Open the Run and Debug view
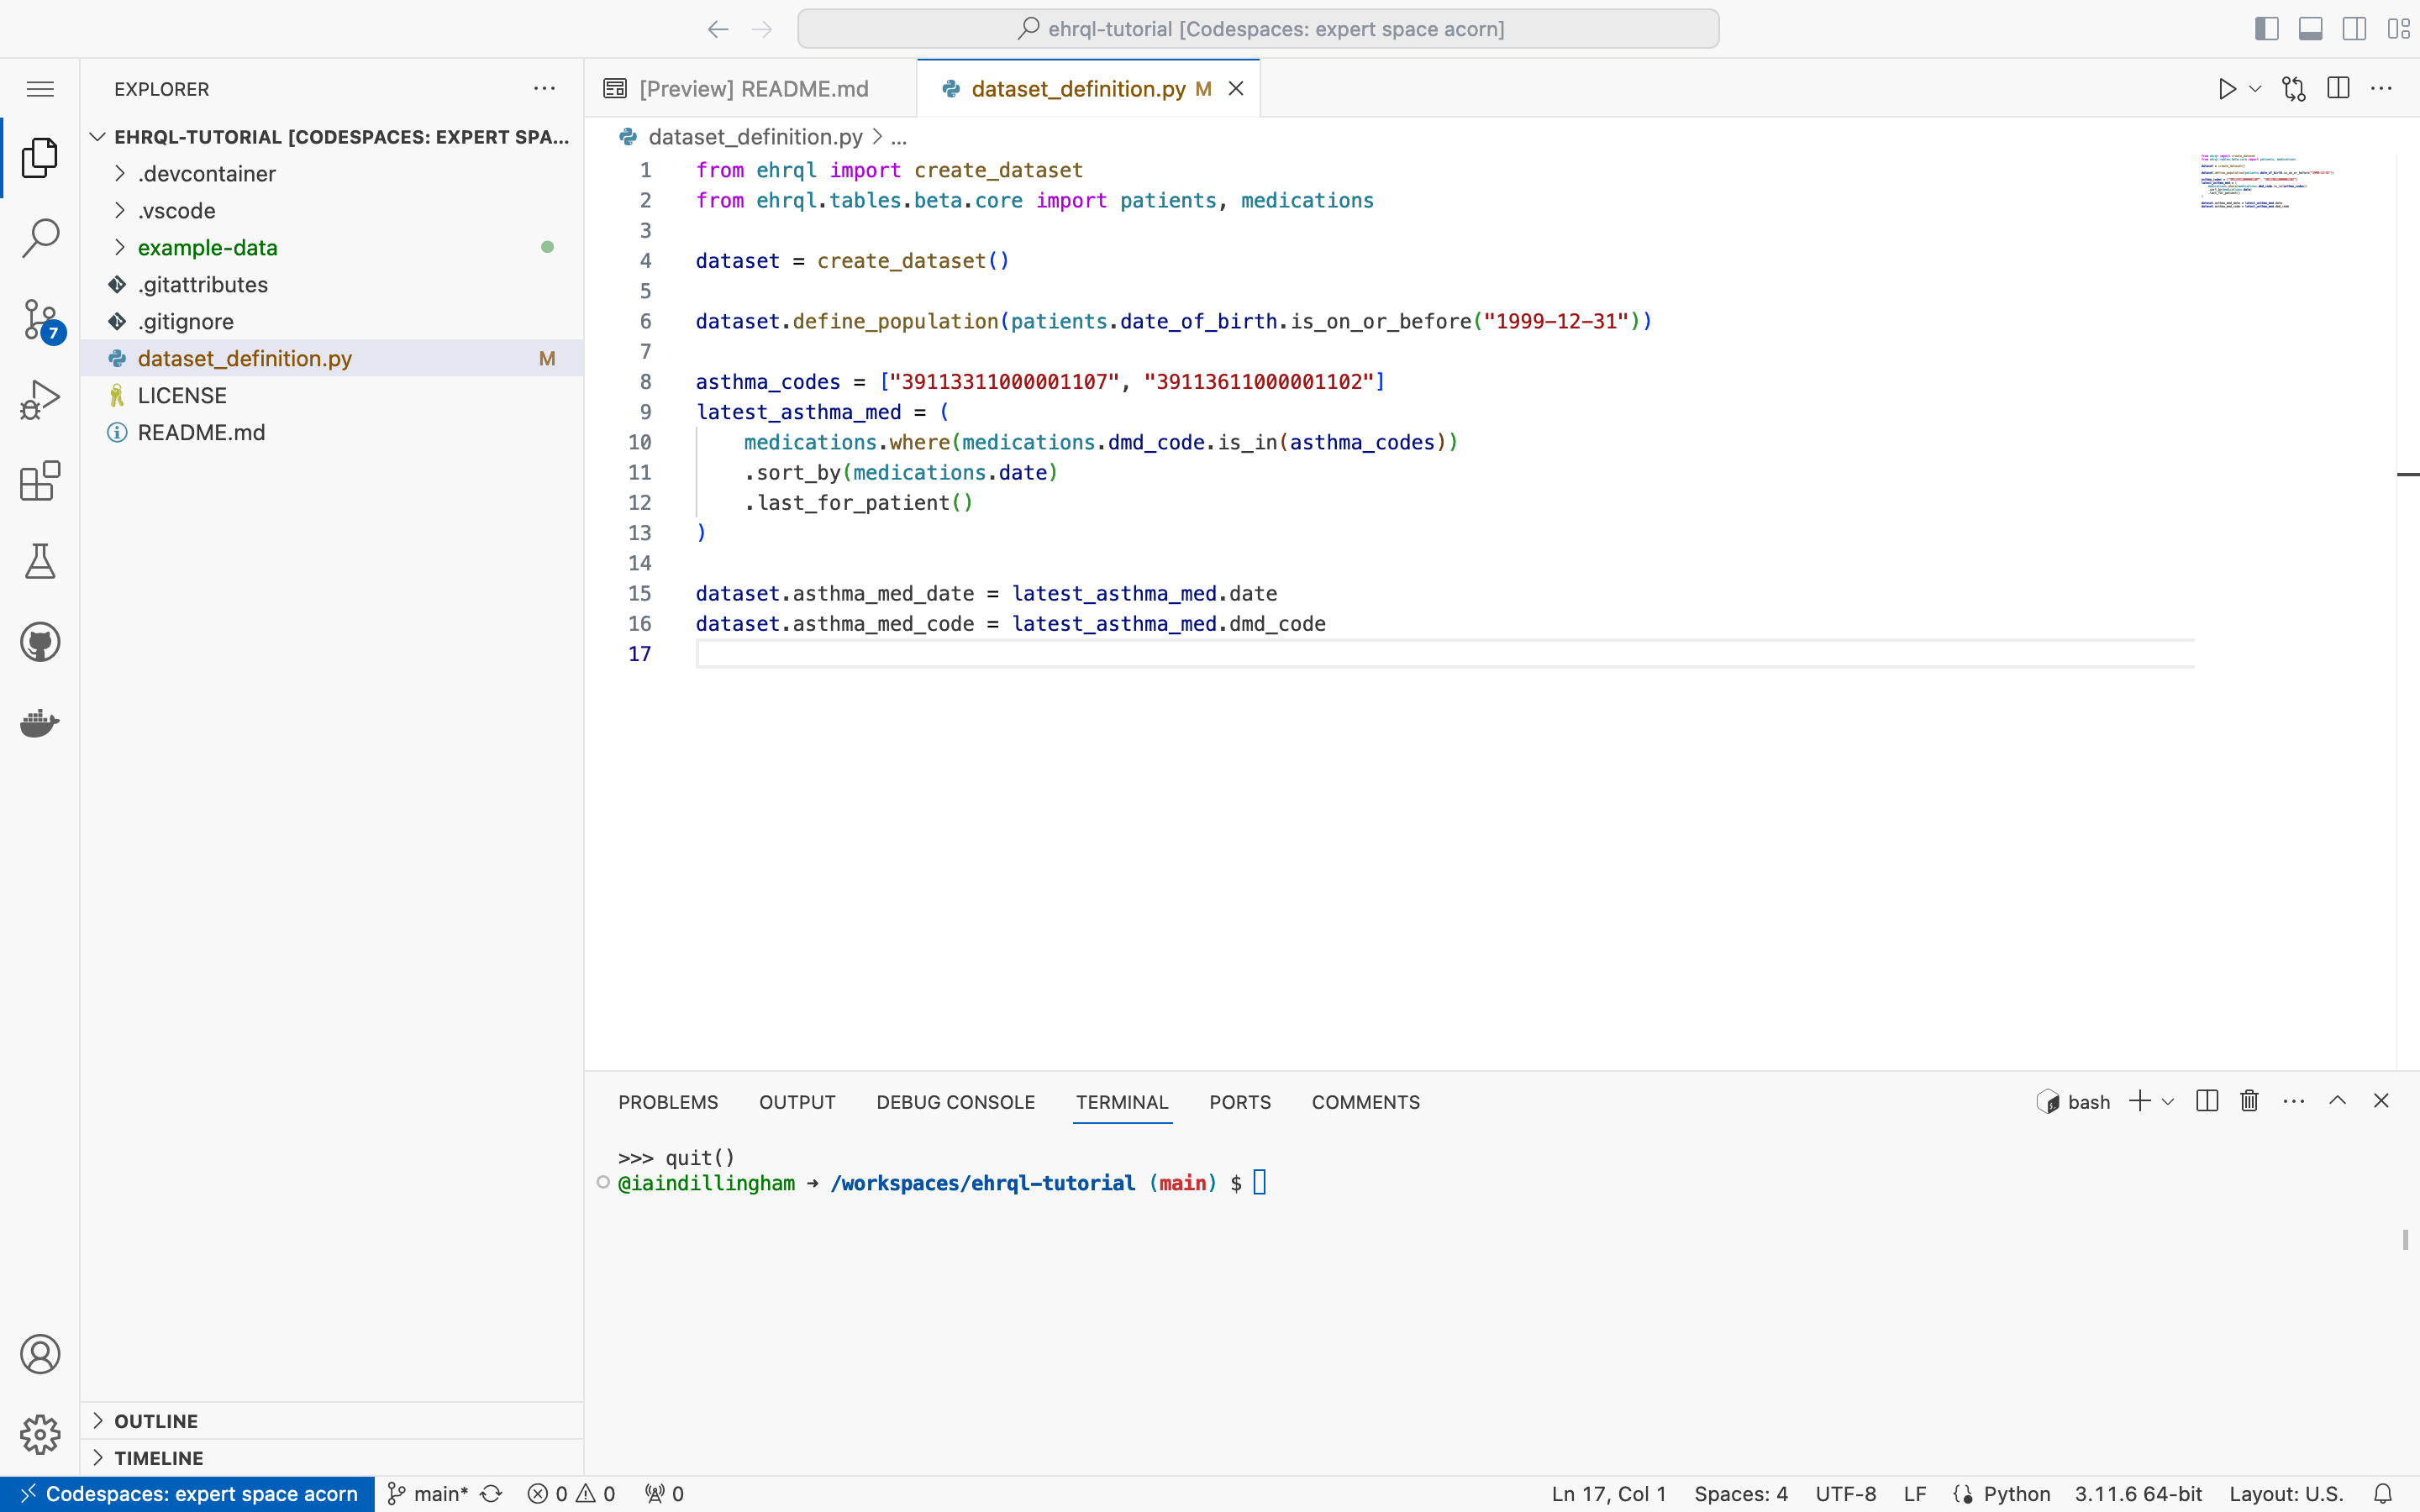 40,397
